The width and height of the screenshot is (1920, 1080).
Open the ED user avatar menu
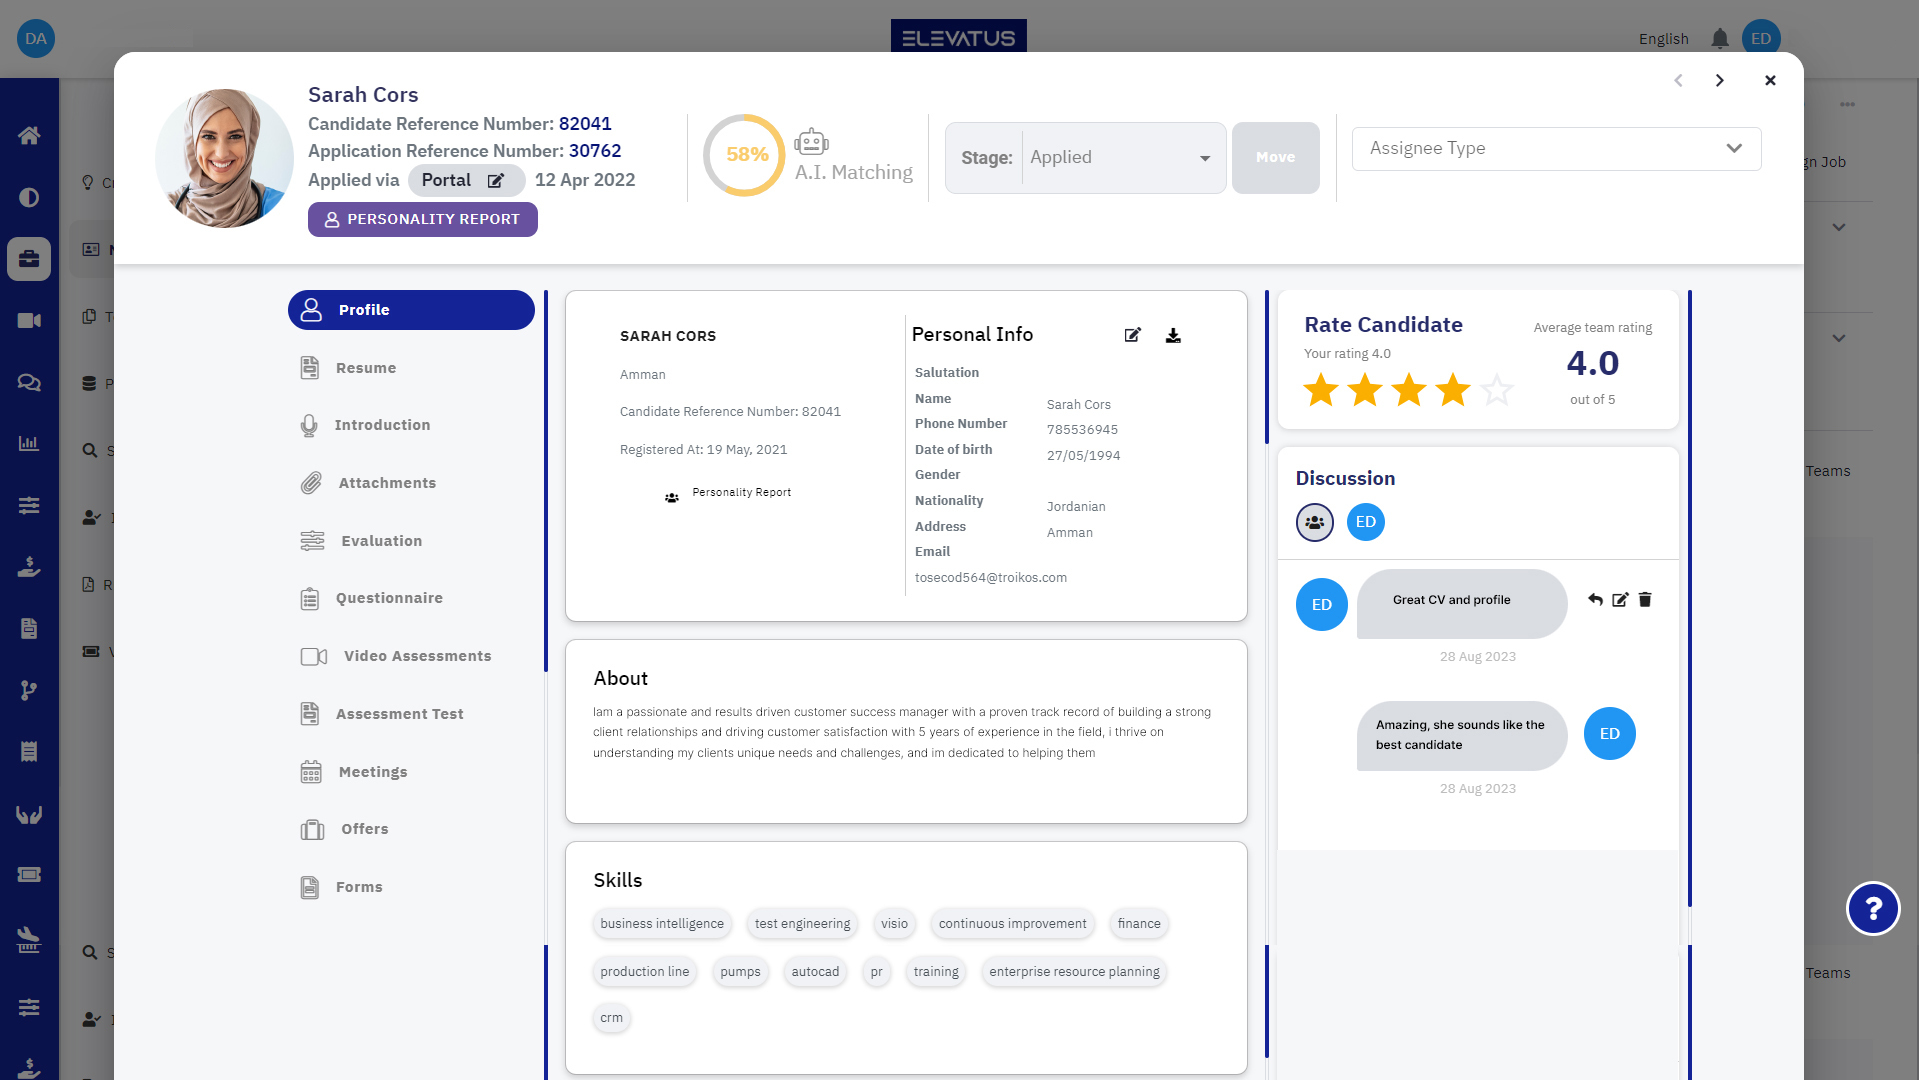(1761, 39)
